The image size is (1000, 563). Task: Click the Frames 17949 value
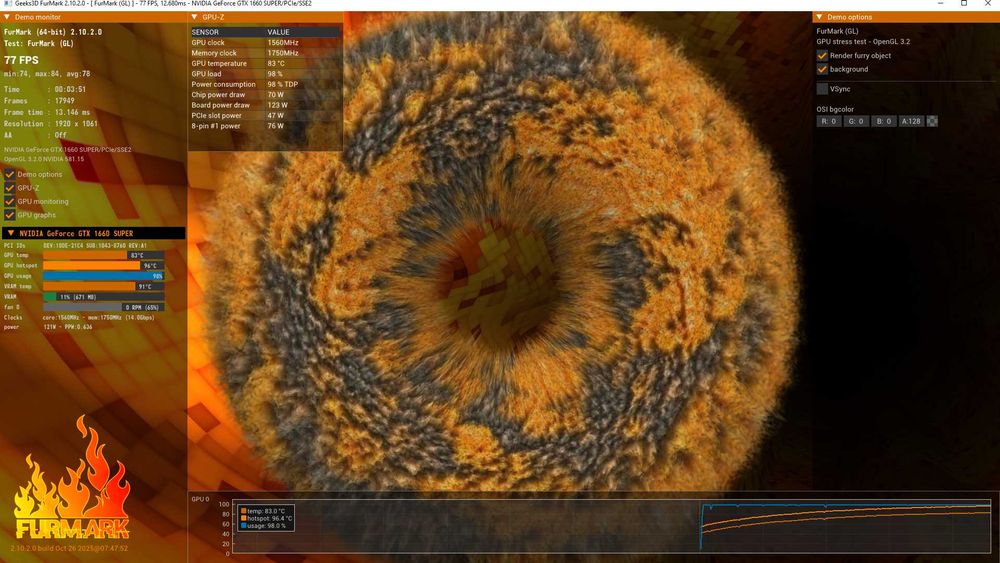[x=64, y=101]
